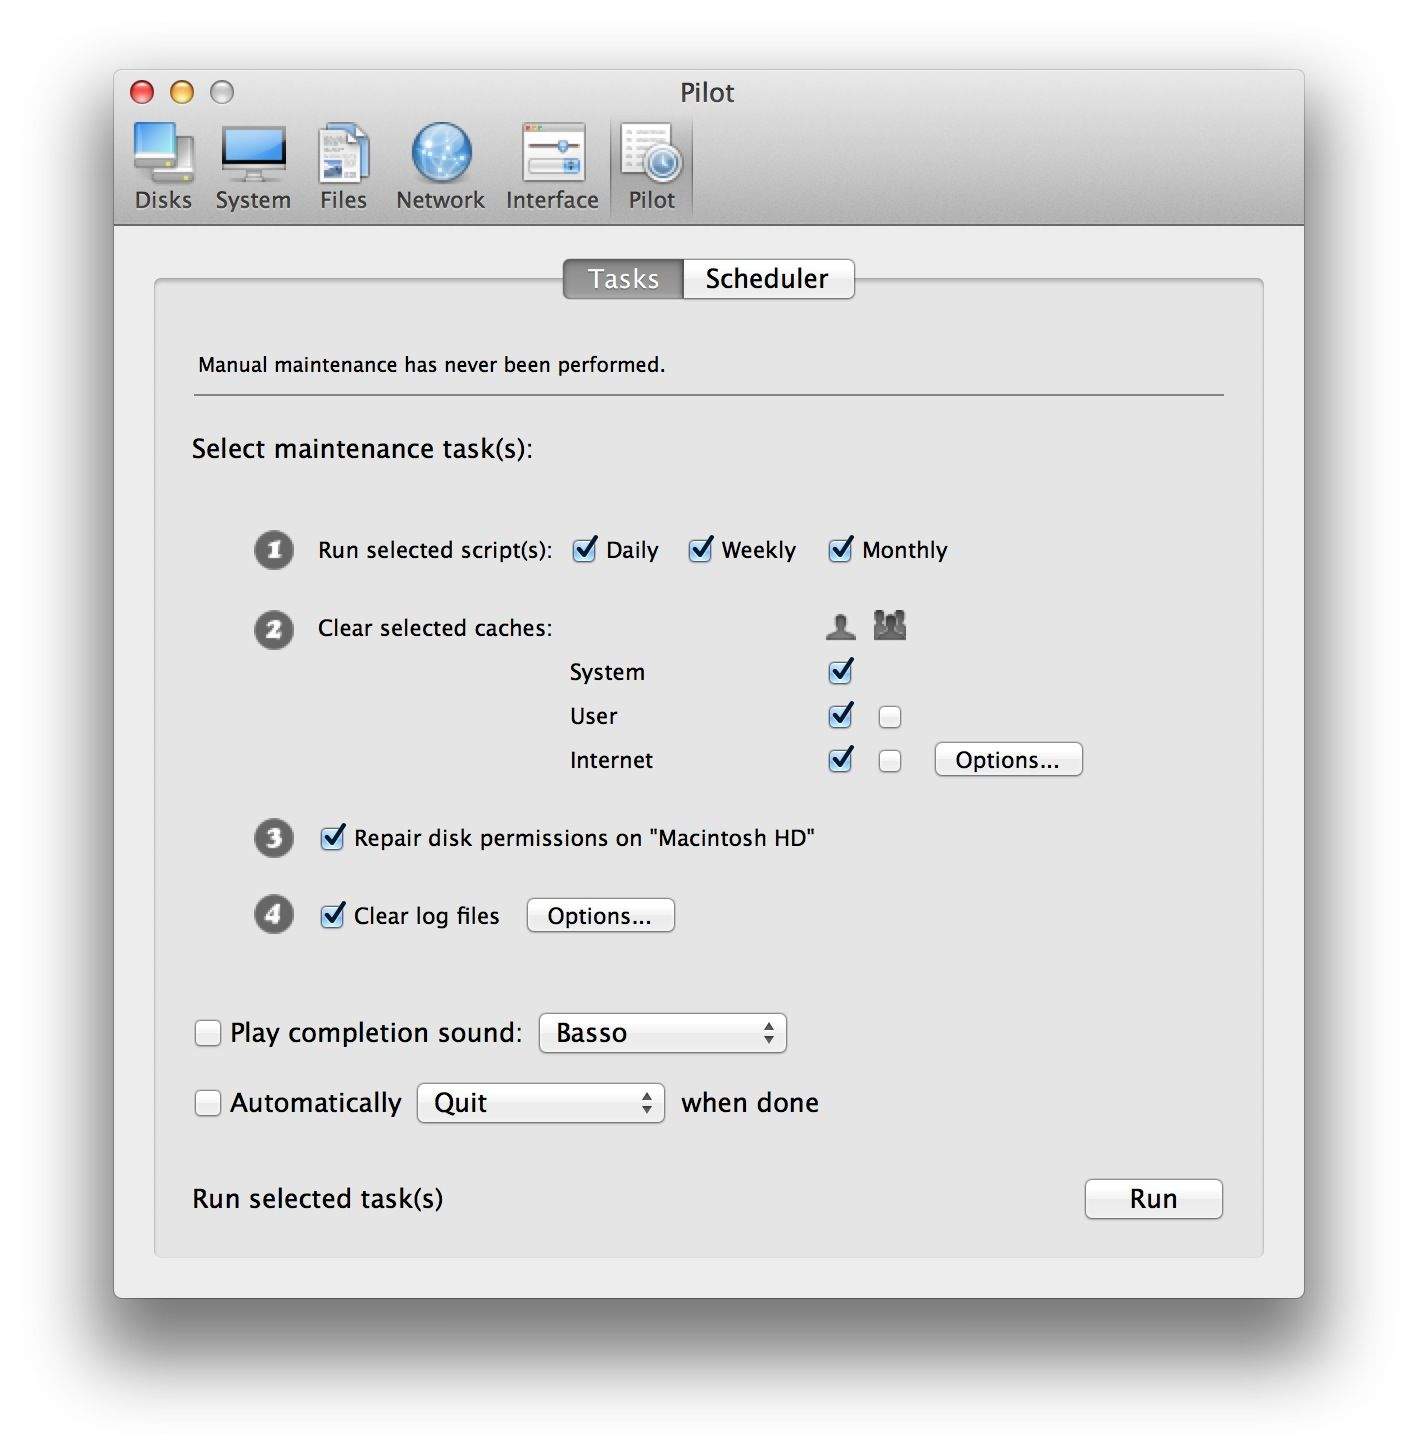Open the System toolbar section

click(x=253, y=167)
